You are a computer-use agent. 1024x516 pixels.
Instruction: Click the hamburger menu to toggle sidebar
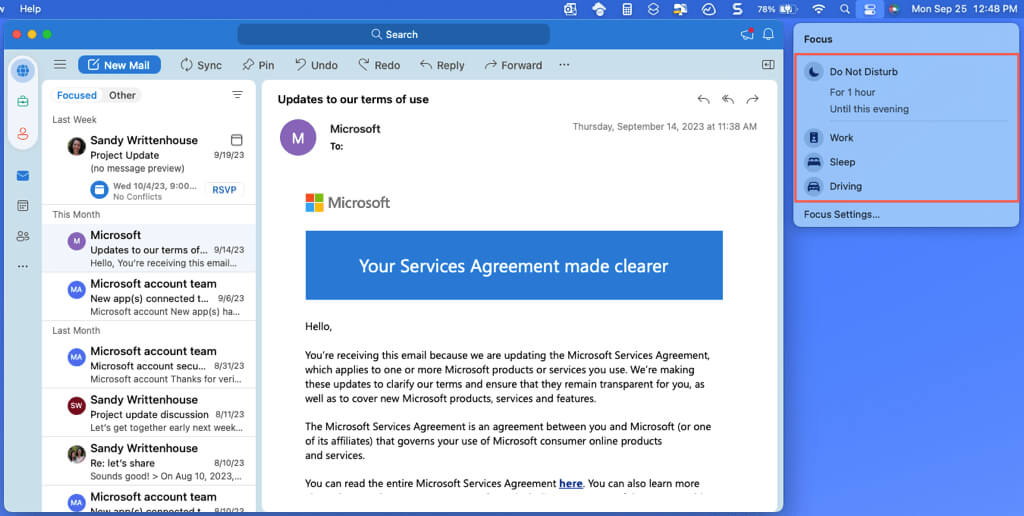tap(60, 65)
